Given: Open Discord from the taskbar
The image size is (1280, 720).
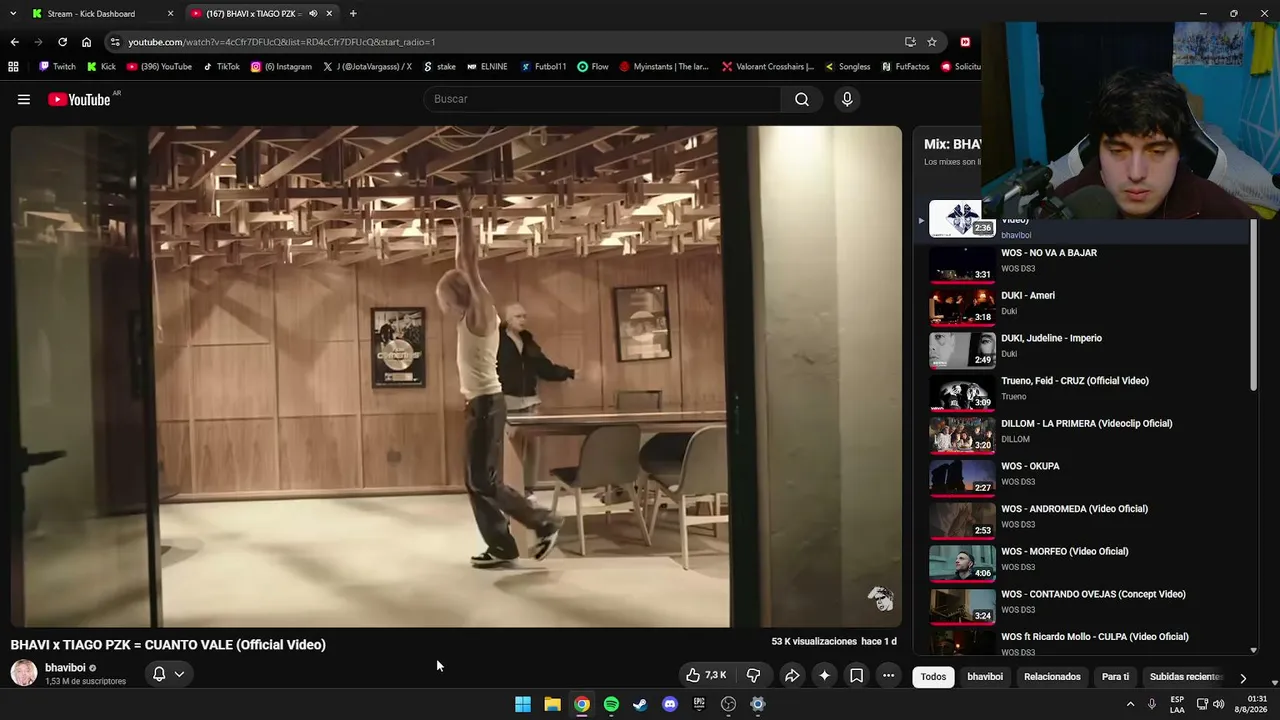Looking at the screenshot, I should coord(670,704).
